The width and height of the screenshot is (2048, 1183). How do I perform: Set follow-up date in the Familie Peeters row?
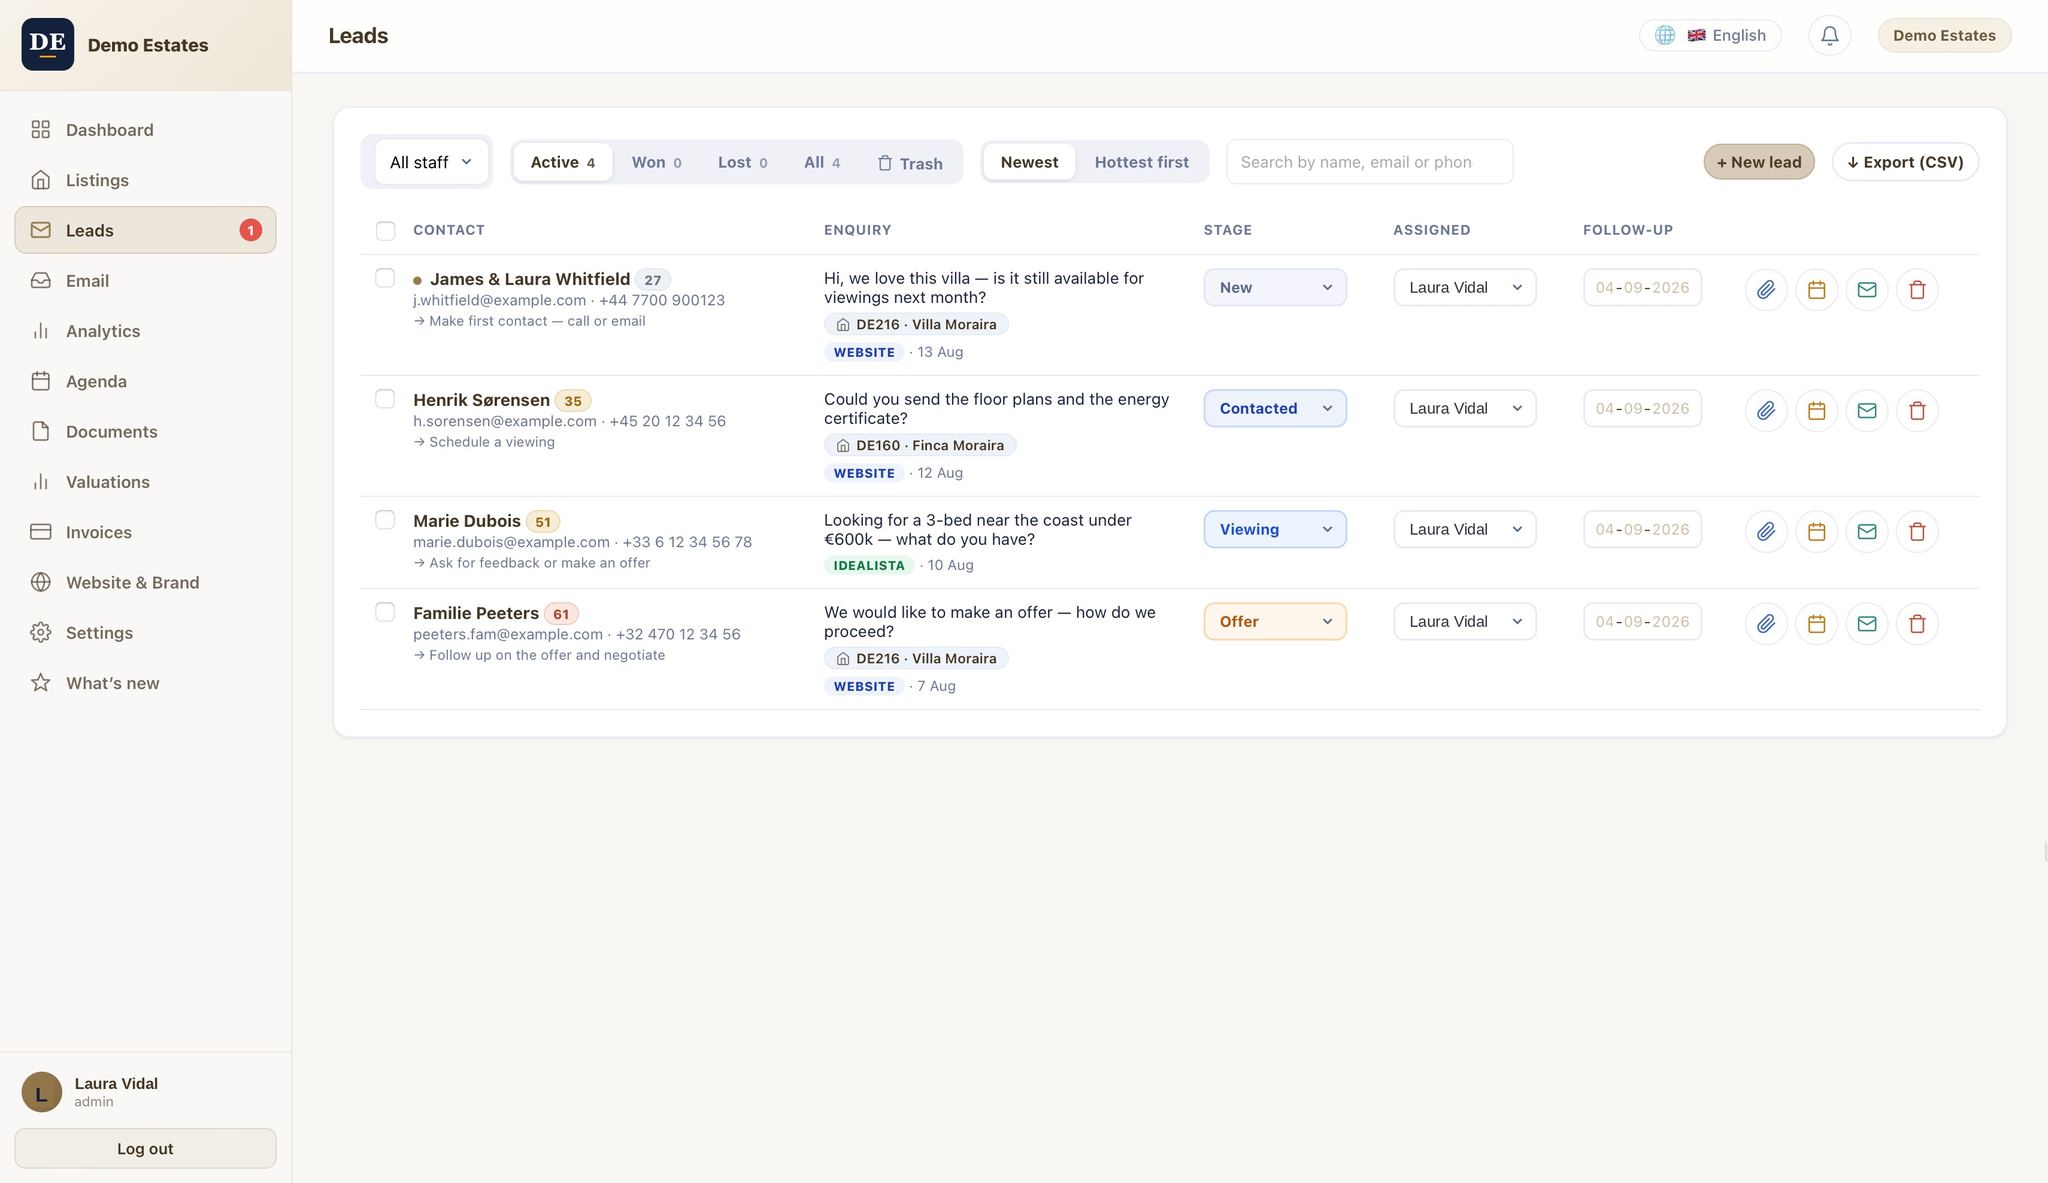click(x=1642, y=622)
